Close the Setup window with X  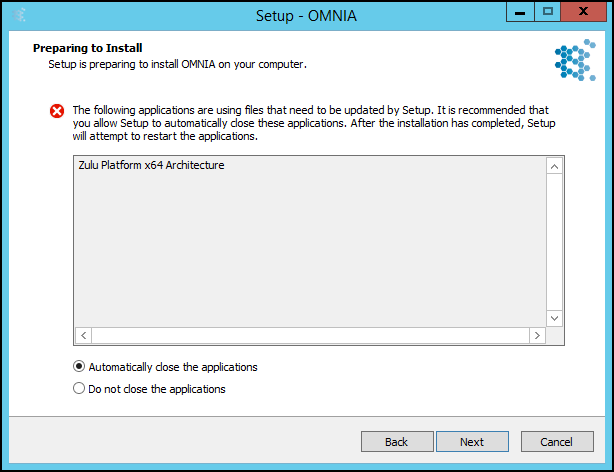(x=583, y=12)
